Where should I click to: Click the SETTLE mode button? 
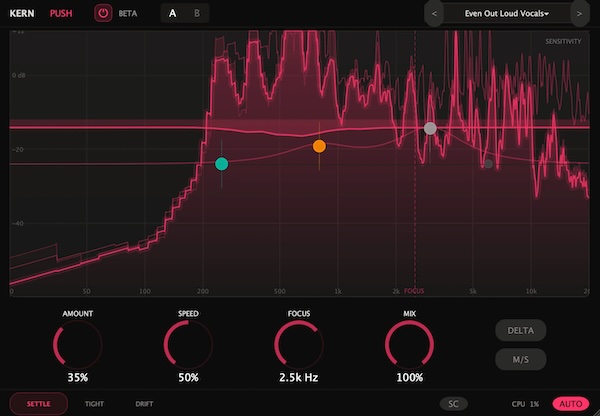38,404
